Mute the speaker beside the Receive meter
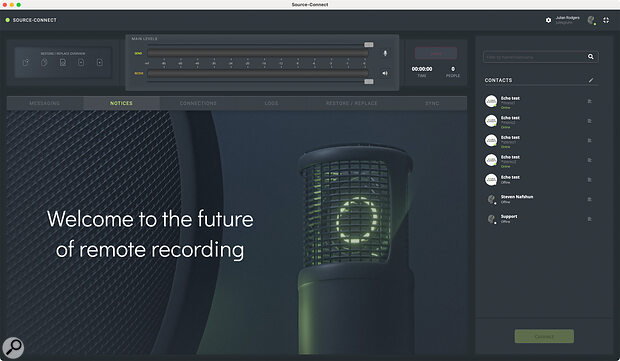620x361 pixels. coord(385,73)
